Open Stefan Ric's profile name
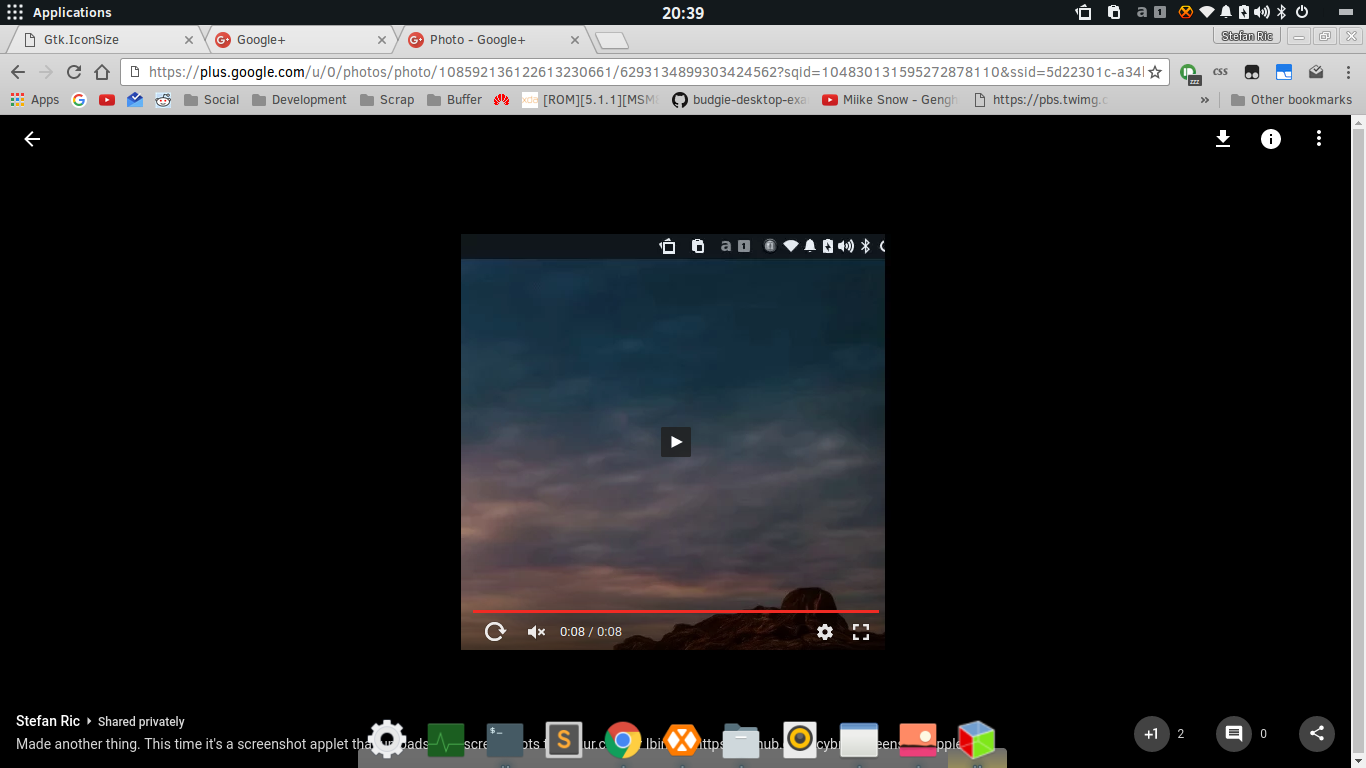 point(48,721)
